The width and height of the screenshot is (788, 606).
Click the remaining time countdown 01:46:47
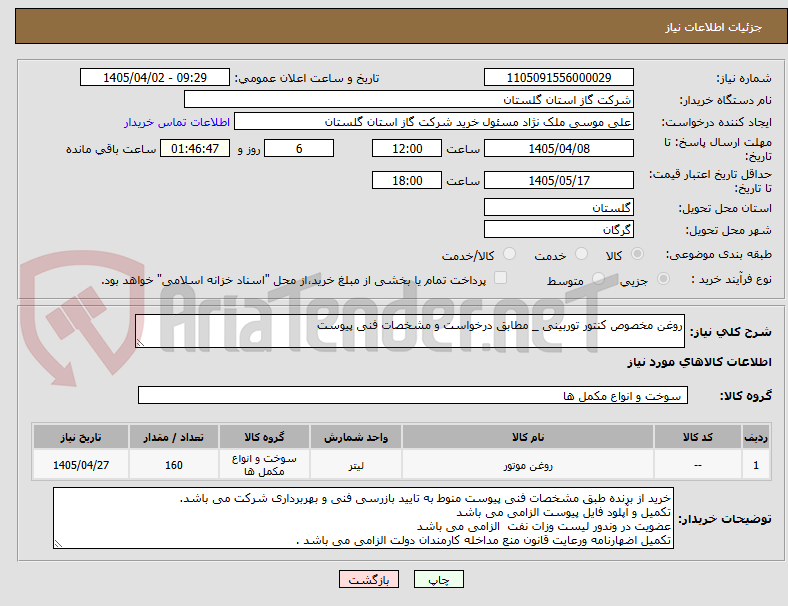tap(195, 149)
